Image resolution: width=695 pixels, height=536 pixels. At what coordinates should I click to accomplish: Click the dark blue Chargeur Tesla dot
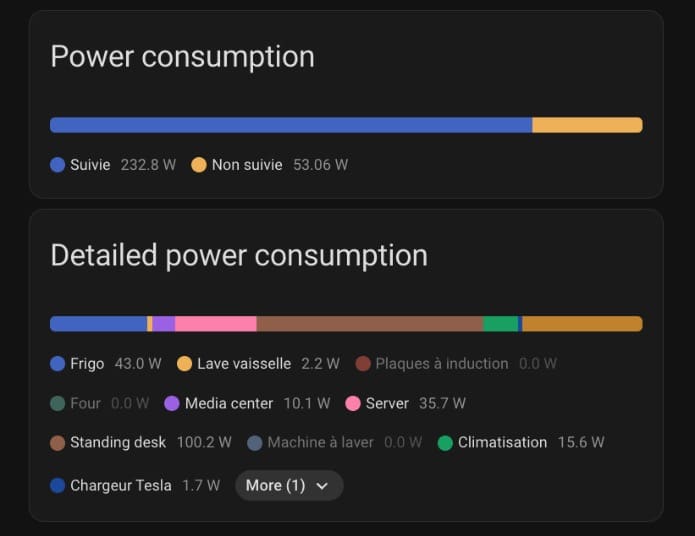tap(58, 485)
